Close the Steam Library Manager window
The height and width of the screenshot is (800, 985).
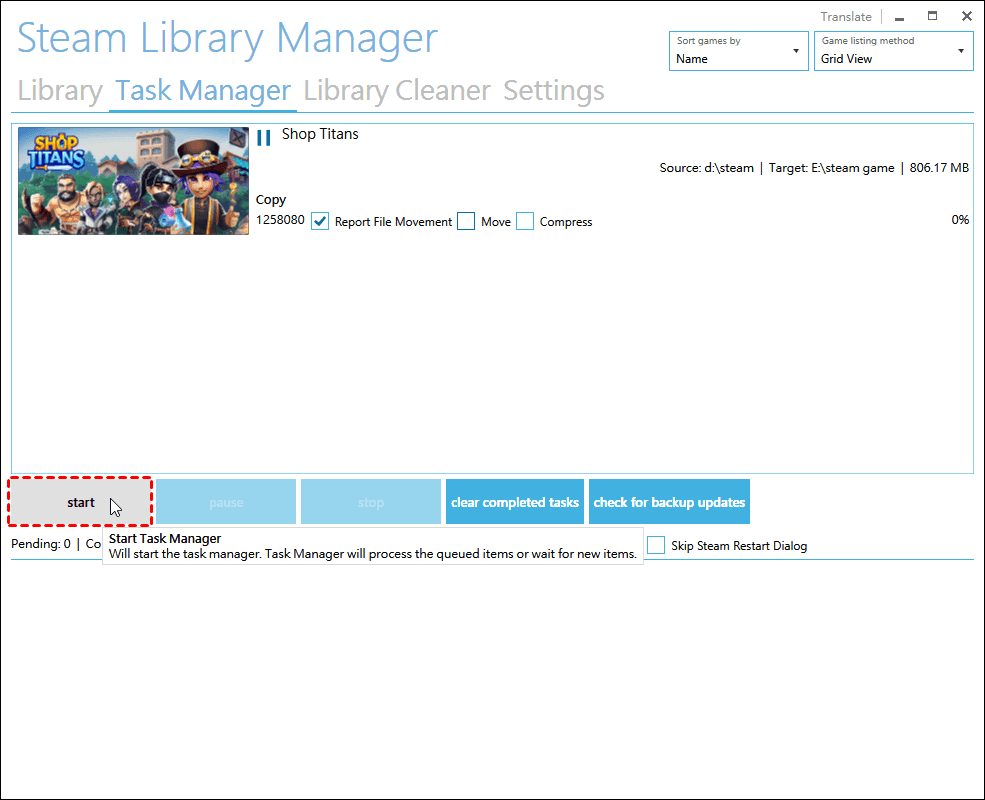[x=966, y=16]
